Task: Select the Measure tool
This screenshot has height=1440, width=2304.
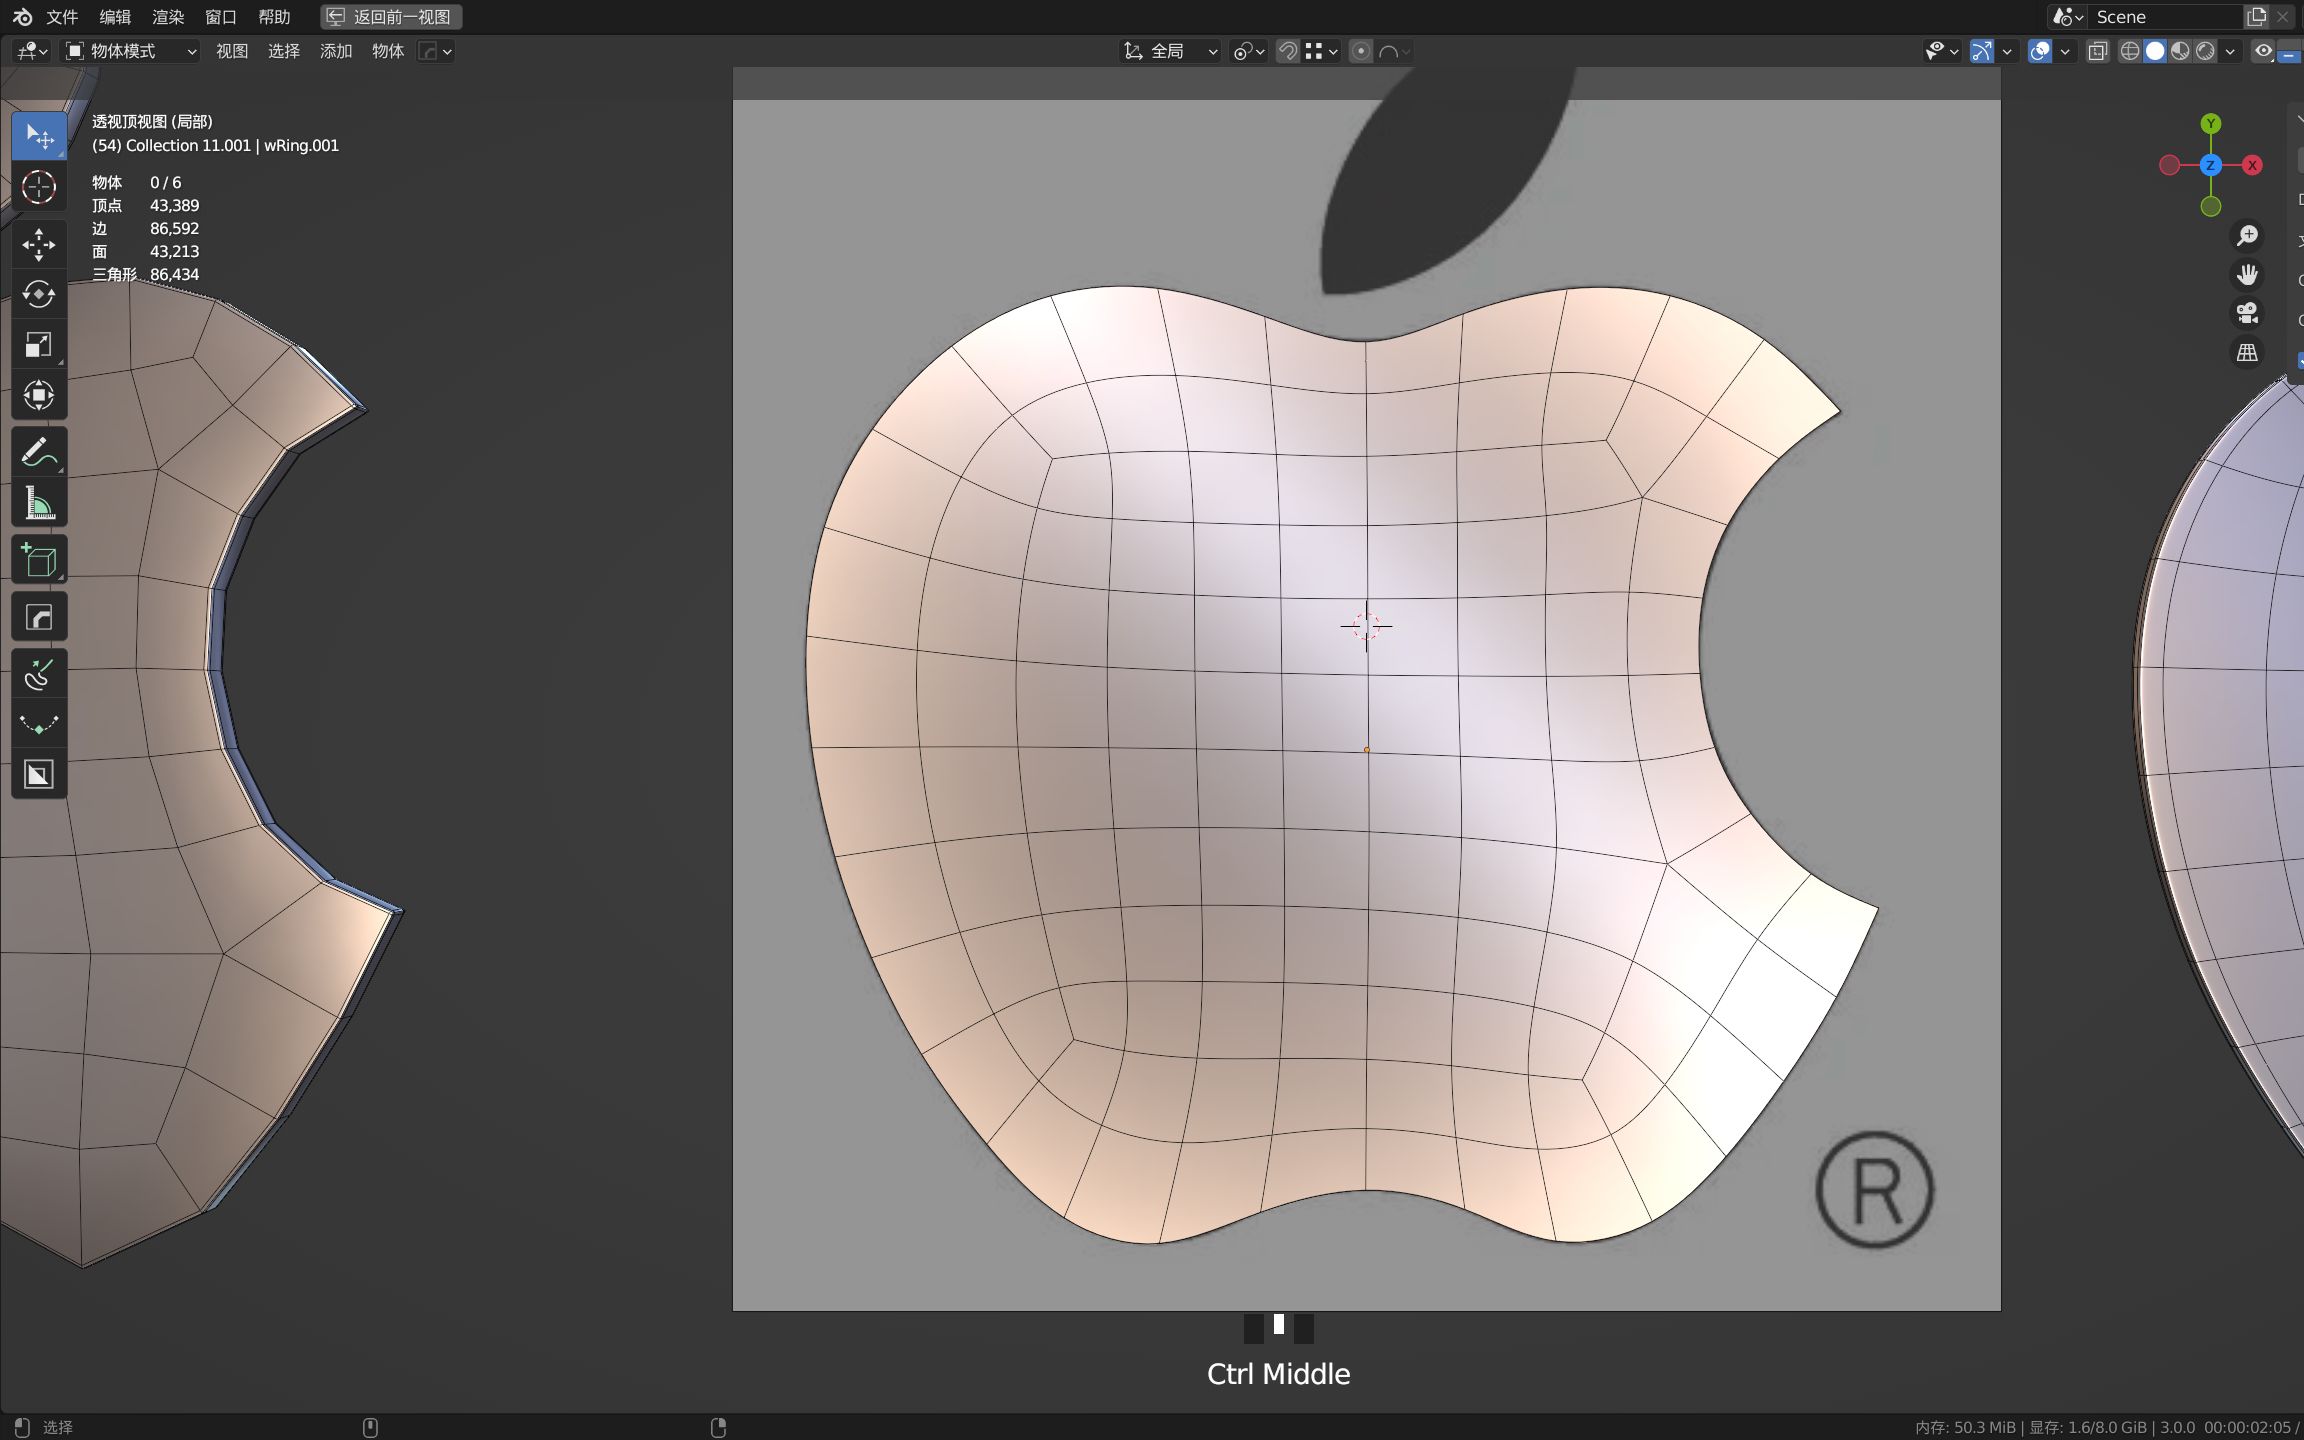Action: 39,503
